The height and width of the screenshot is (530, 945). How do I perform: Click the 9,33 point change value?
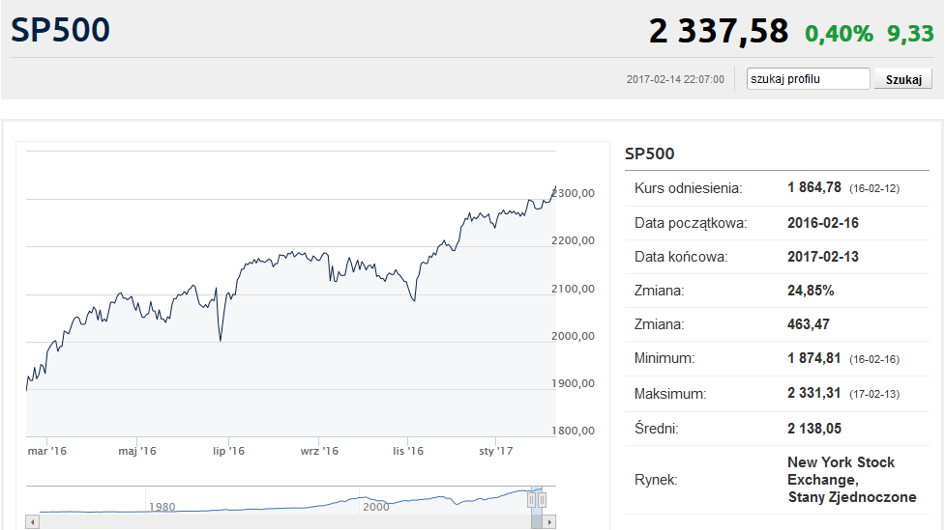pos(910,34)
